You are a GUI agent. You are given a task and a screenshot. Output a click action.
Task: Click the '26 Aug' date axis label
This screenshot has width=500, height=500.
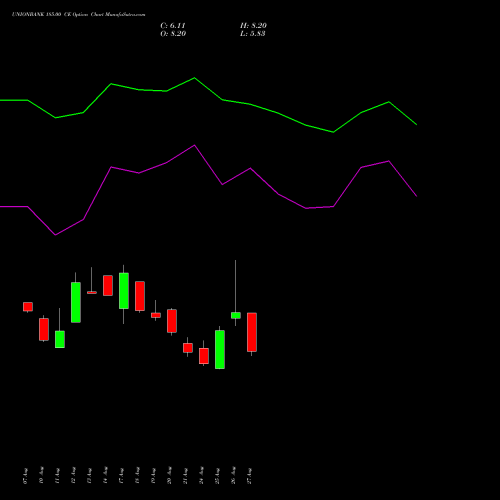233,476
